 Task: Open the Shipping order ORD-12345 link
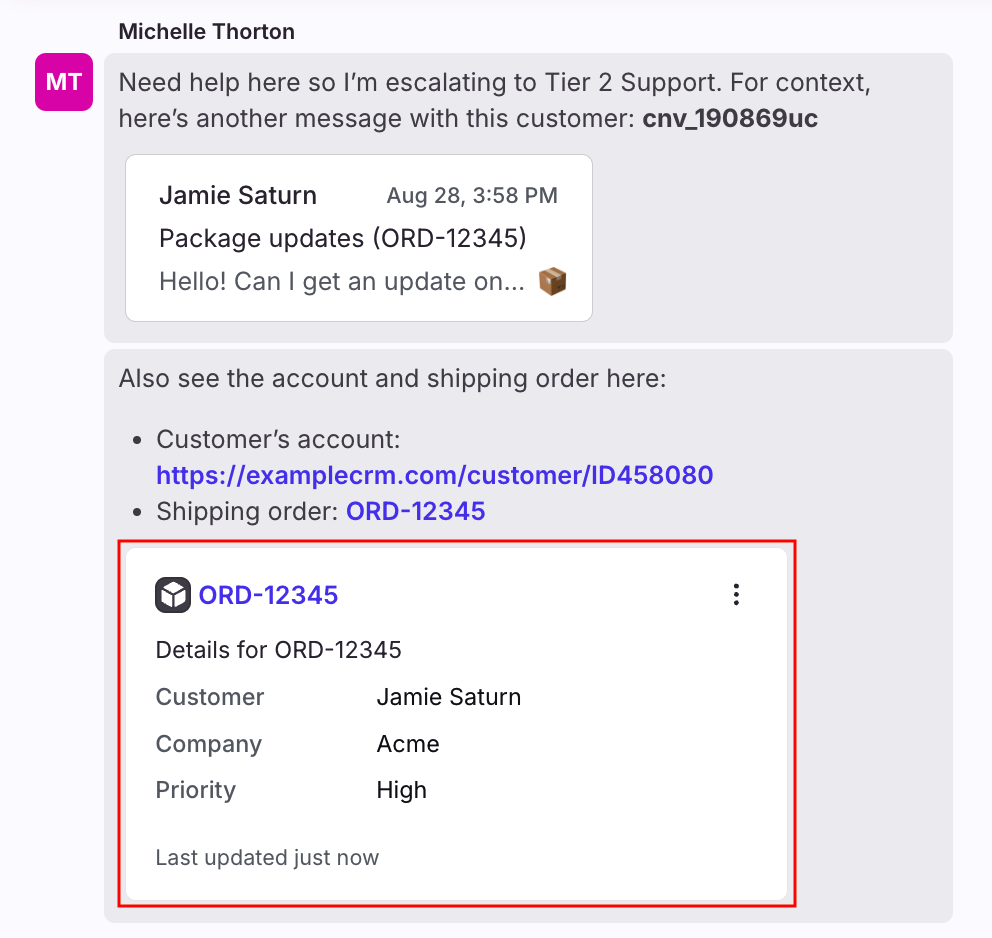416,511
